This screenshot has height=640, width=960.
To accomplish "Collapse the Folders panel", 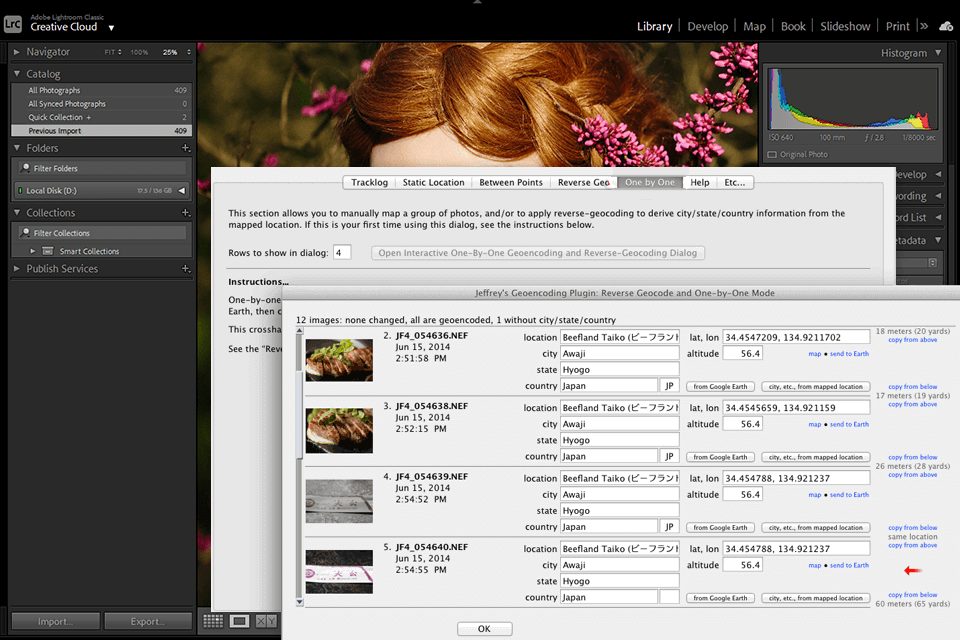I will (17, 148).
